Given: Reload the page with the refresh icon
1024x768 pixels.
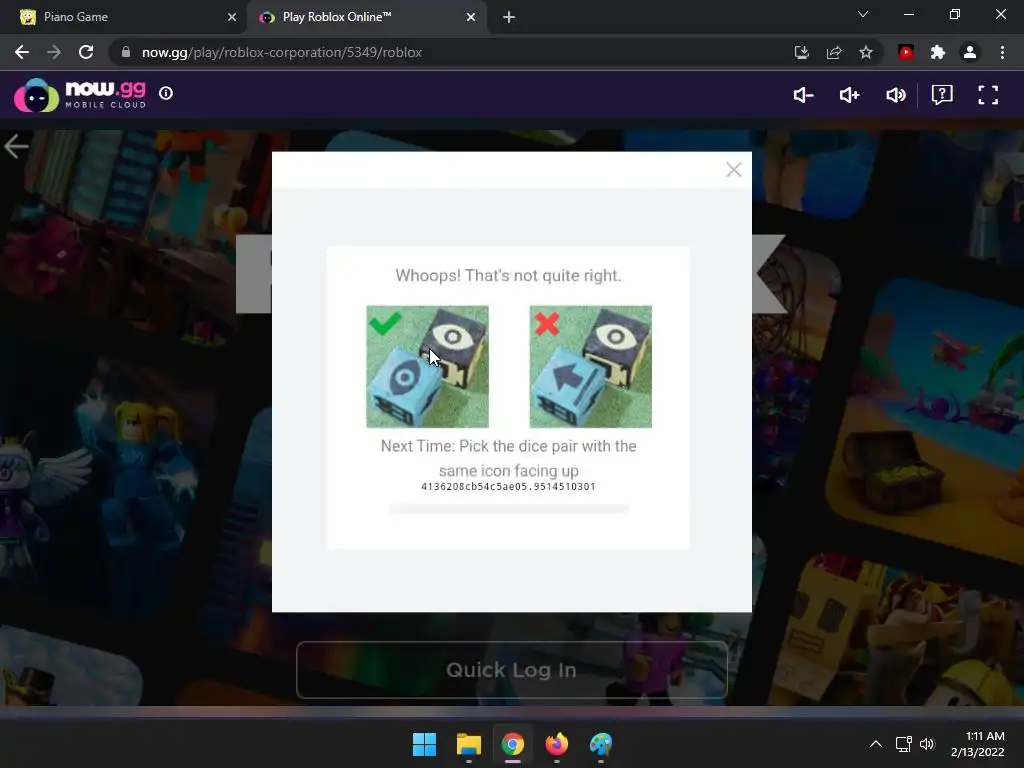Looking at the screenshot, I should click(x=86, y=52).
